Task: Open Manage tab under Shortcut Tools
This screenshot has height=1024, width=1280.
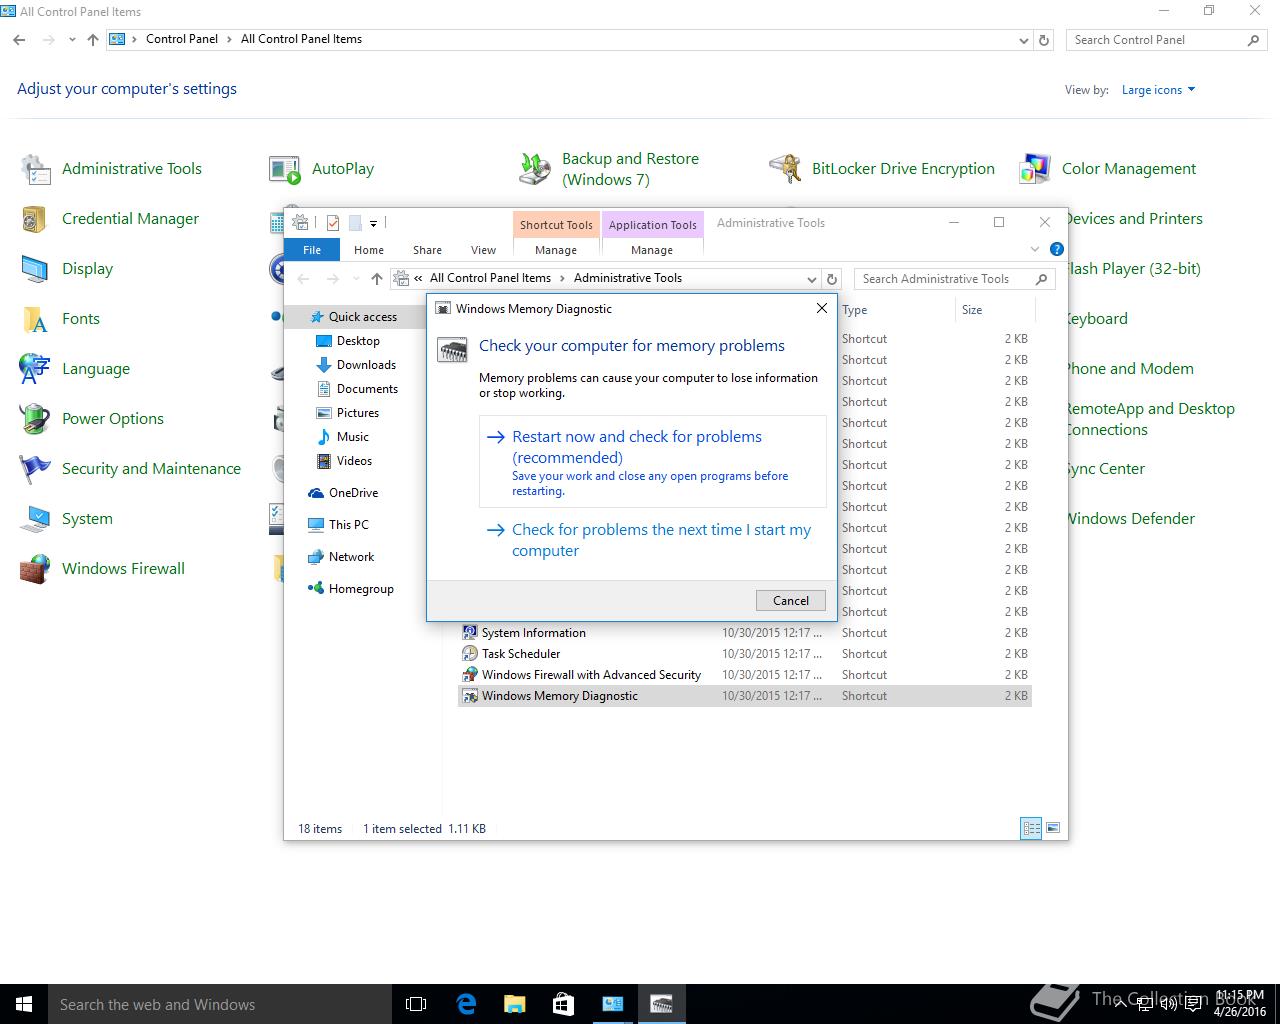Action: [556, 250]
